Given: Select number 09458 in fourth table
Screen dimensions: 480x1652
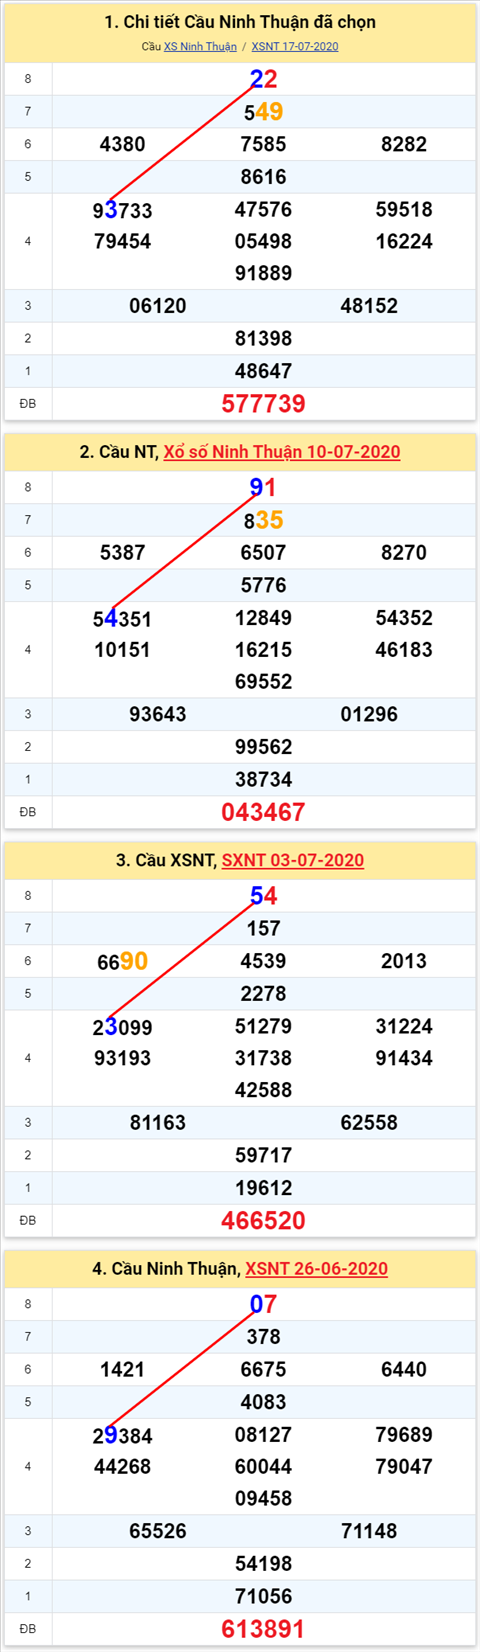Looking at the screenshot, I should coord(263,1498).
